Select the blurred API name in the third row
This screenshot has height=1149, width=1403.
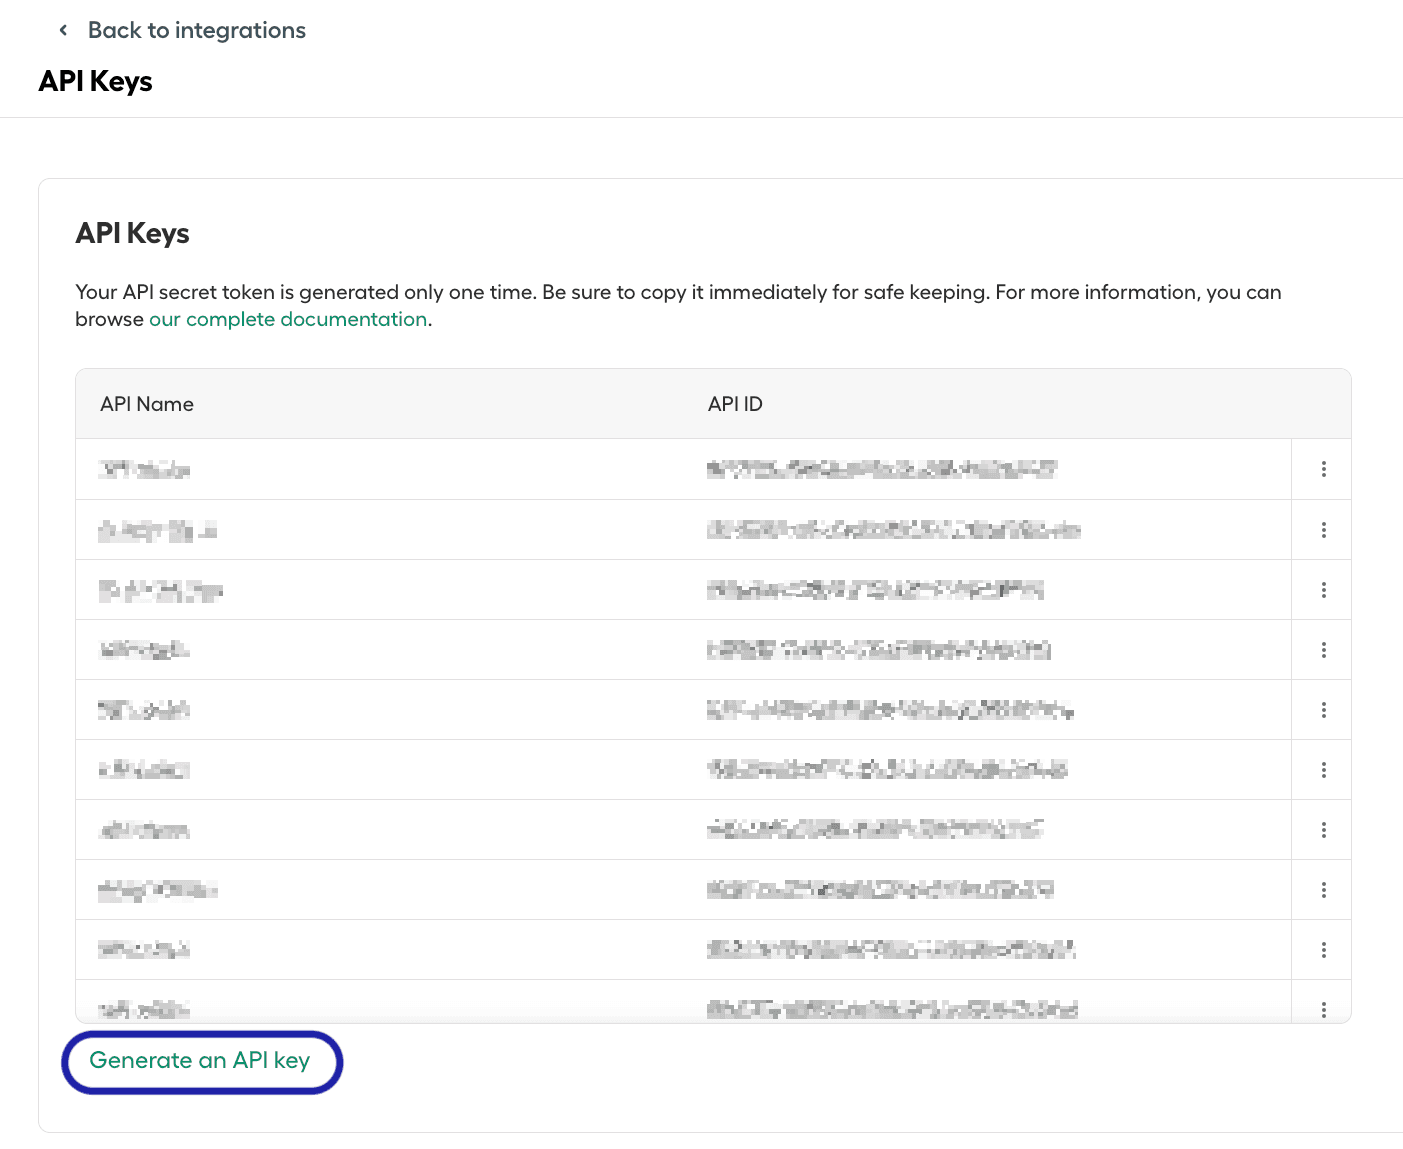point(160,591)
